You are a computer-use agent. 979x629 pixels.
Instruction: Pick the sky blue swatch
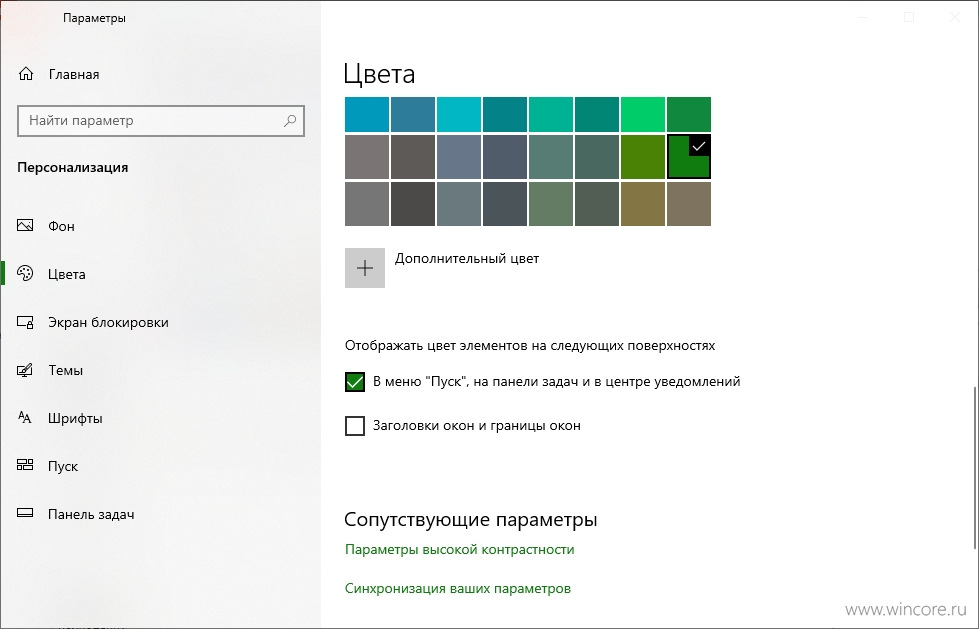[x=367, y=114]
